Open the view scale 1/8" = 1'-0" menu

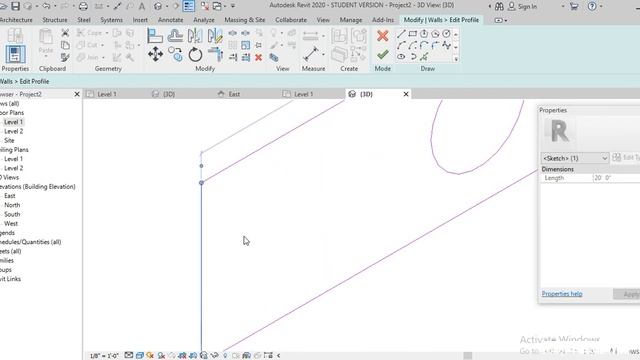pos(104,356)
